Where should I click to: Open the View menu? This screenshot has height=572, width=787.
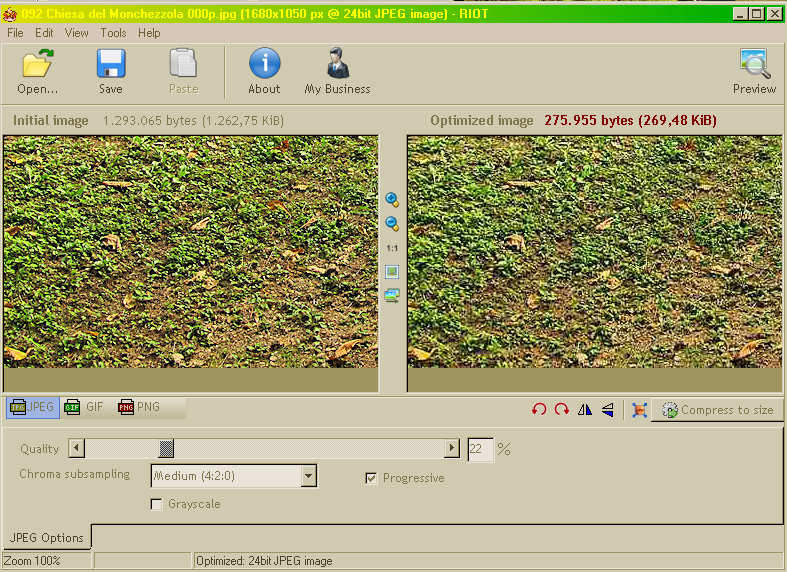[x=76, y=33]
